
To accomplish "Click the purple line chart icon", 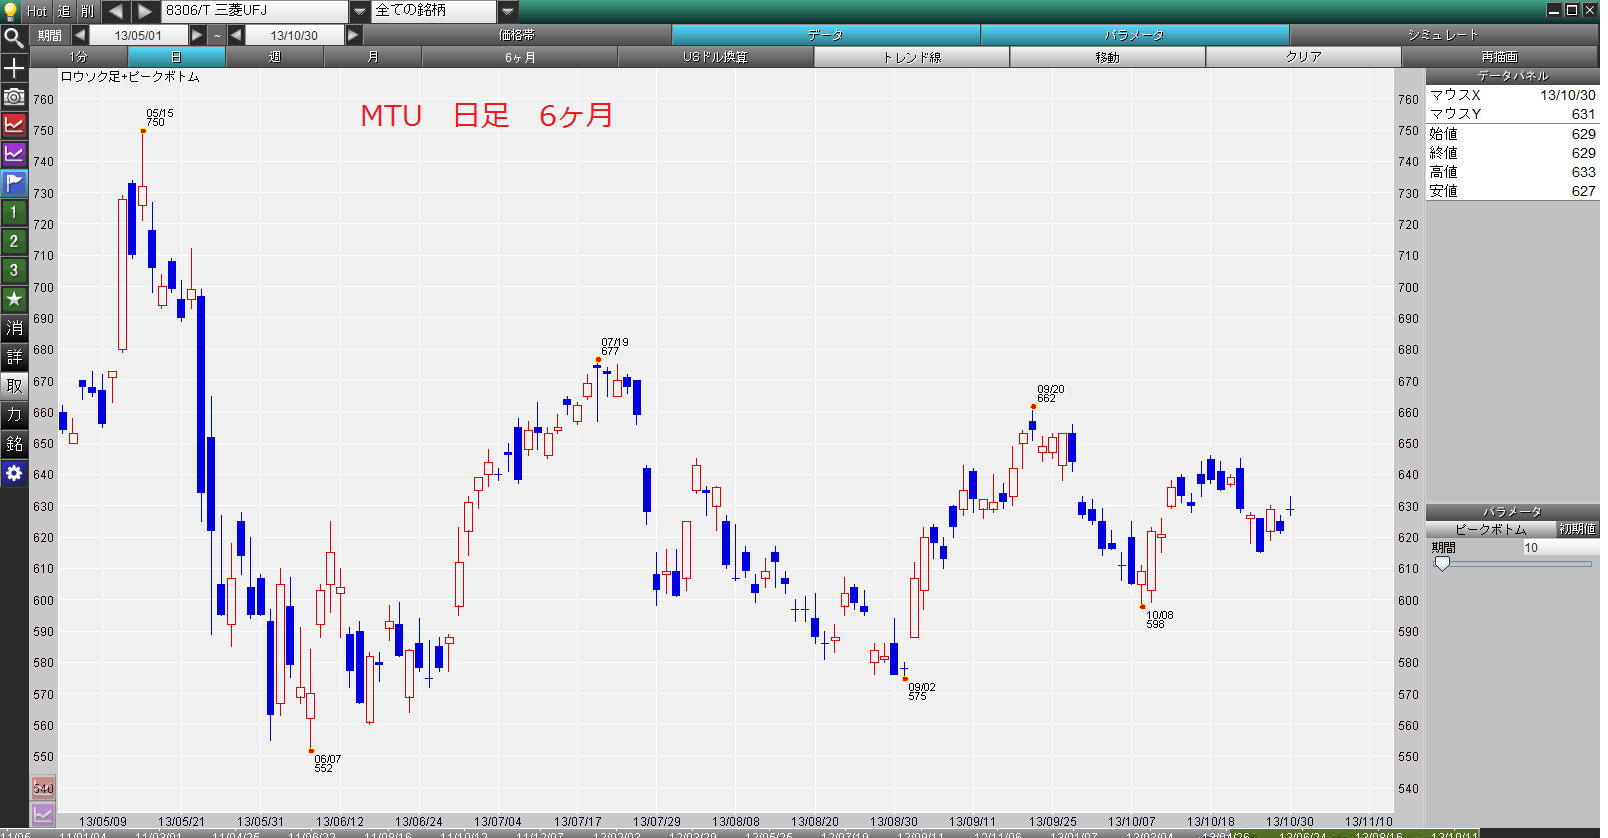I will 14,154.
